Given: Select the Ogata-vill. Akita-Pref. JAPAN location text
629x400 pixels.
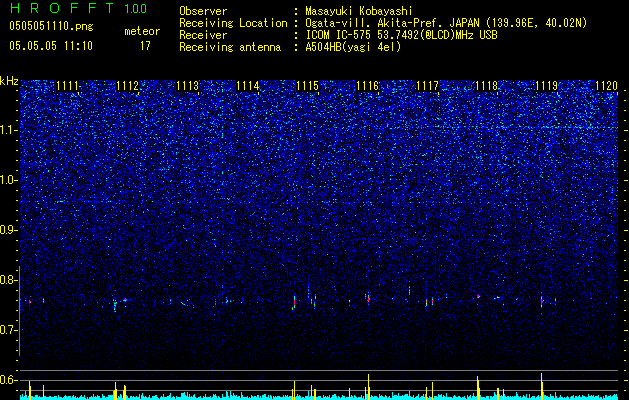Looking at the screenshot, I should (x=446, y=23).
